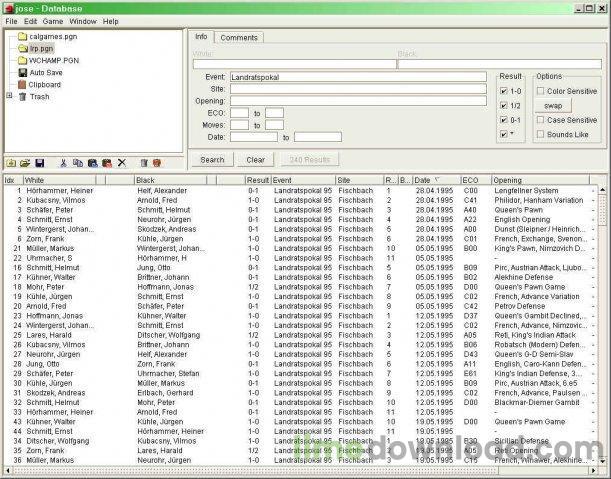Click the scissors cut icon
This screenshot has height=479, width=611.
[63, 163]
